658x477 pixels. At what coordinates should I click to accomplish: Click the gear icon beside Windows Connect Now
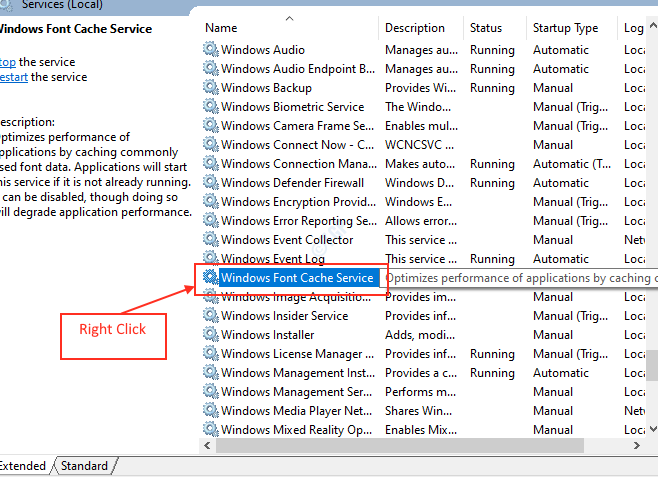211,144
